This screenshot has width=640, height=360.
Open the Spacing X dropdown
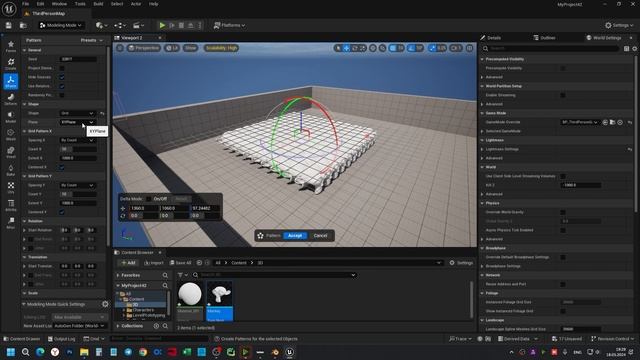click(77, 140)
